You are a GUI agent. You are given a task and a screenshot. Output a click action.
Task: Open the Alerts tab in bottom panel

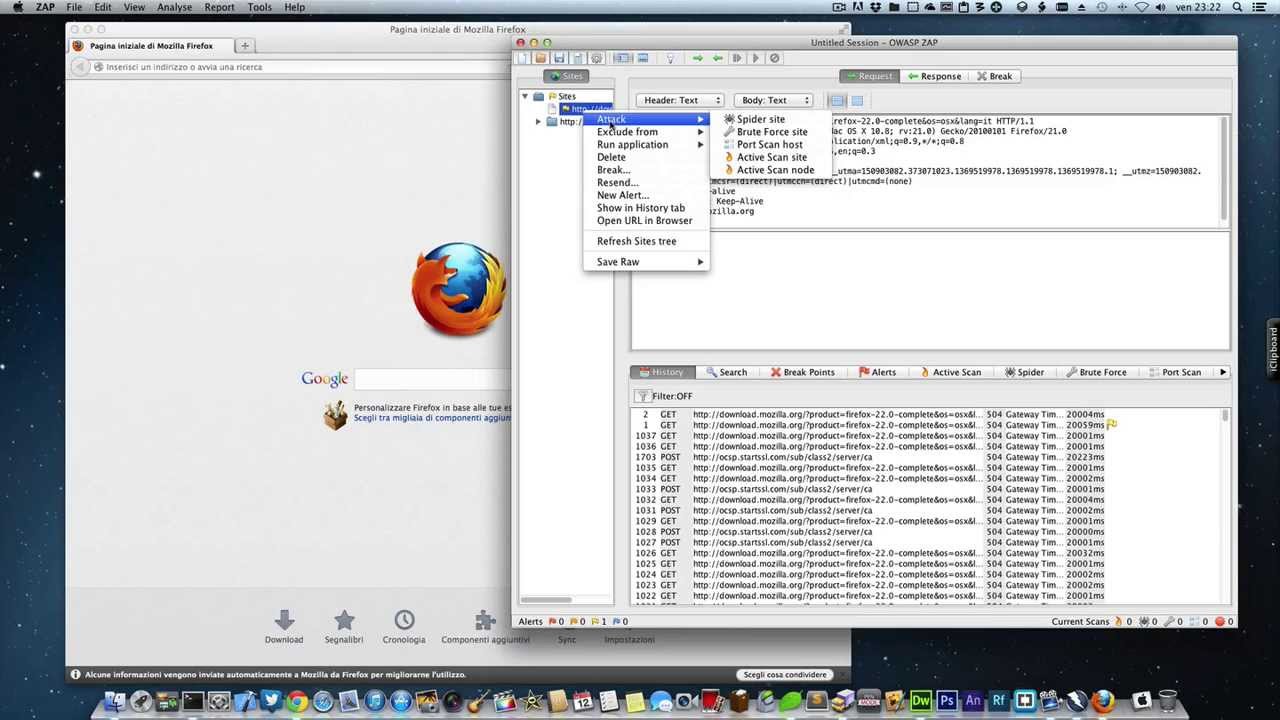877,372
